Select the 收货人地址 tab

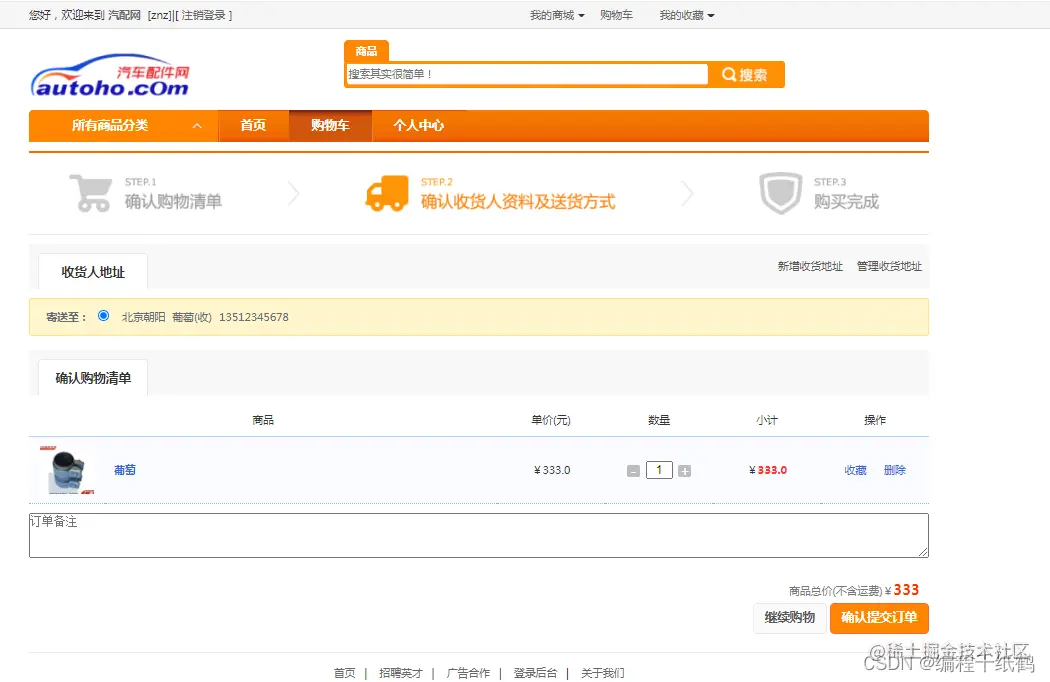pyautogui.click(x=93, y=271)
